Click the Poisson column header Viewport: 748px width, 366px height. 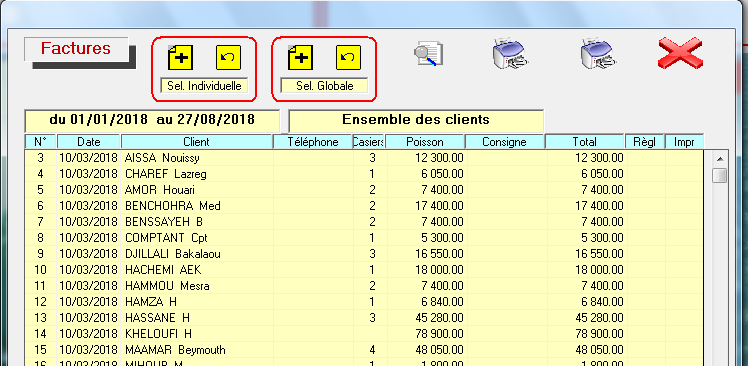click(x=425, y=142)
